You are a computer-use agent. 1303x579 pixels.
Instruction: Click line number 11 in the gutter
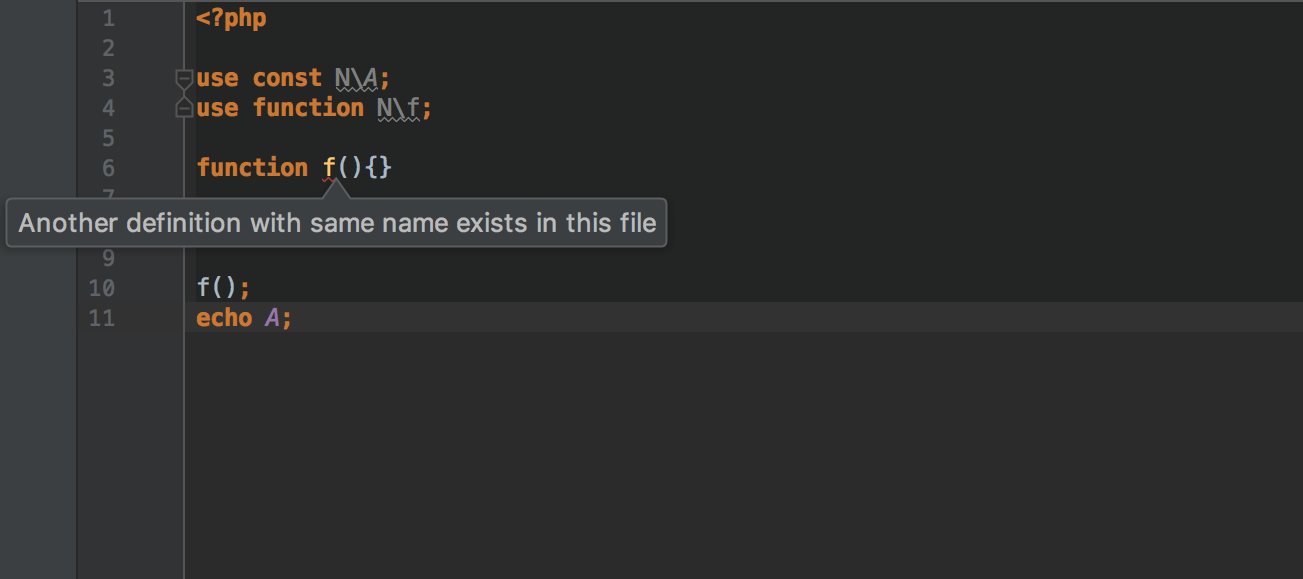pyautogui.click(x=102, y=318)
